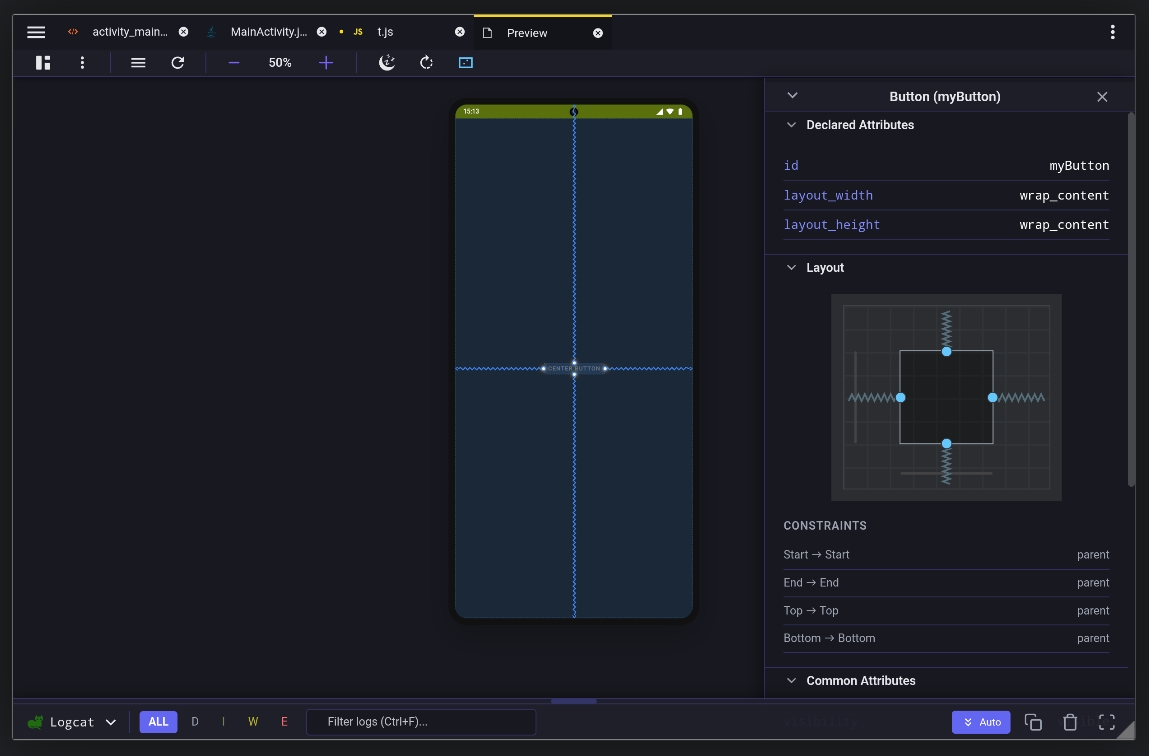The height and width of the screenshot is (756, 1149).
Task: Refresh the layout preview
Action: pyautogui.click(x=177, y=63)
